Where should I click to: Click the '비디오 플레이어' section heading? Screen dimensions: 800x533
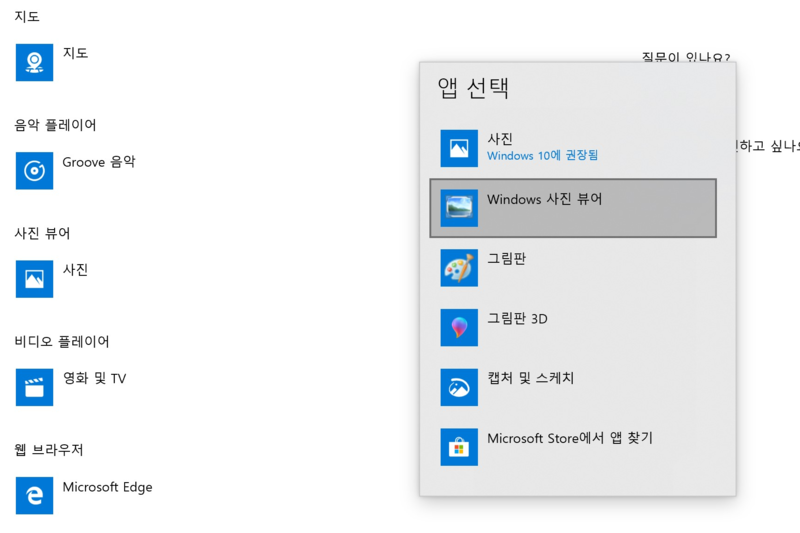[x=62, y=341]
